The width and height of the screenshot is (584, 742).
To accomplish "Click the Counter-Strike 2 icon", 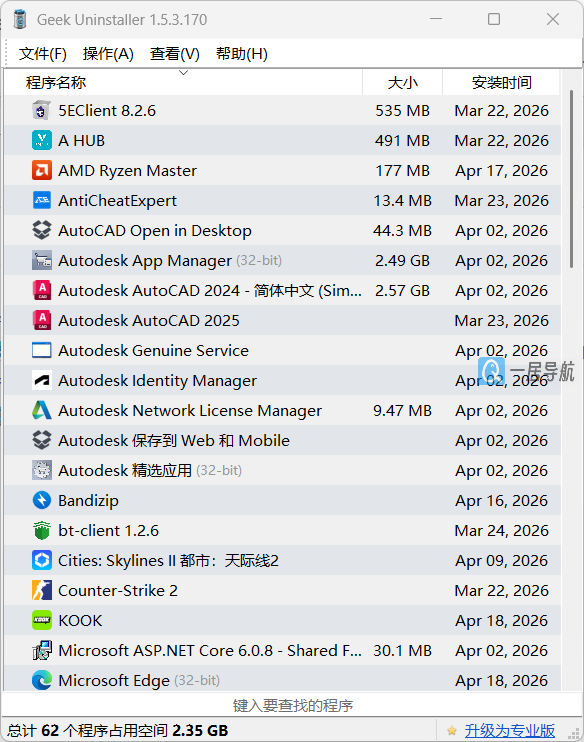I will pos(42,591).
